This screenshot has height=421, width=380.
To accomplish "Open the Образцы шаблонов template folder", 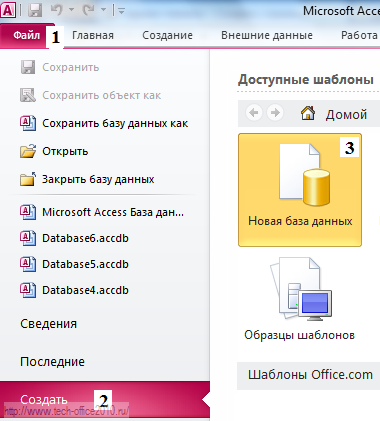I will point(299,299).
